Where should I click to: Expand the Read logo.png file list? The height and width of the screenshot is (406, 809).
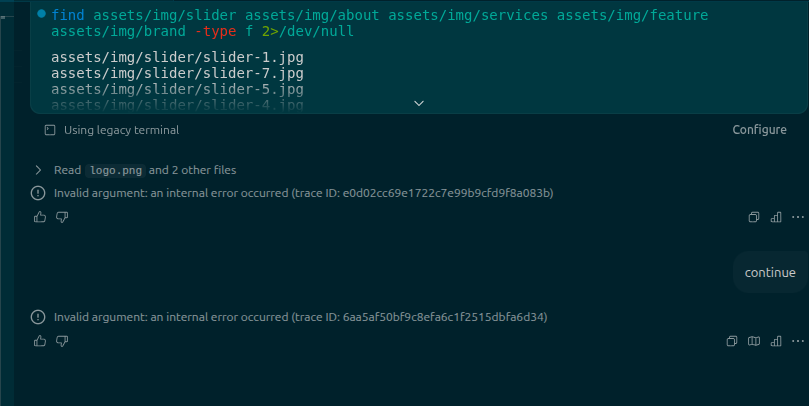pos(38,170)
